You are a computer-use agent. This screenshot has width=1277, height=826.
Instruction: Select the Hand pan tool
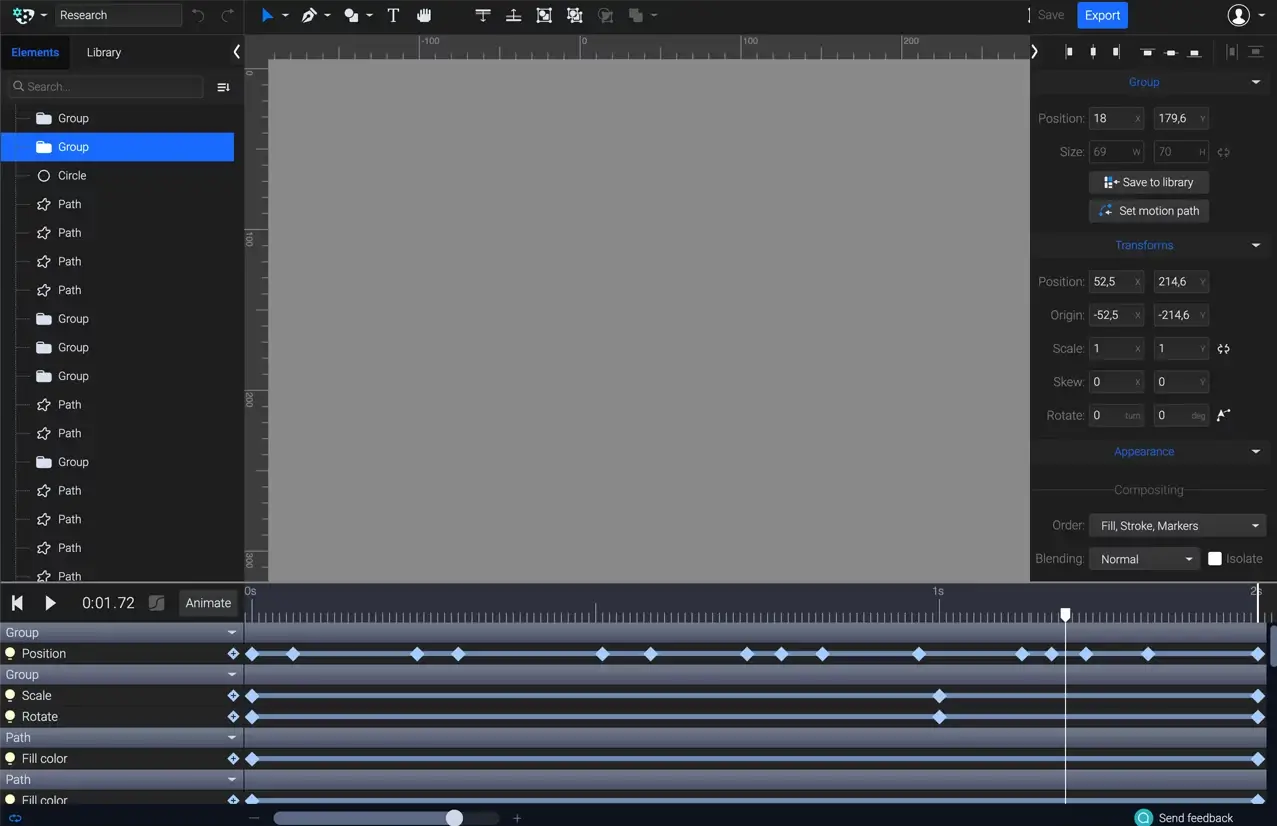(424, 15)
